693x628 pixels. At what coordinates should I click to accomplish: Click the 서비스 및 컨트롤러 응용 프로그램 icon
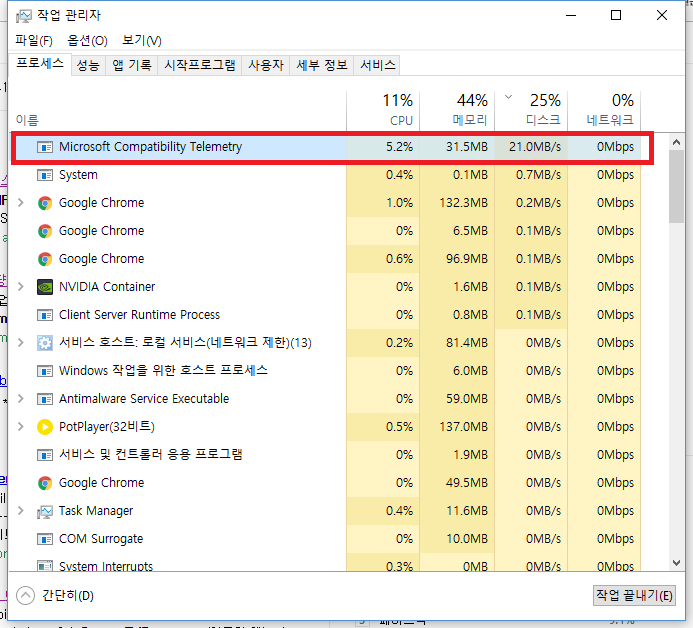pyautogui.click(x=45, y=455)
